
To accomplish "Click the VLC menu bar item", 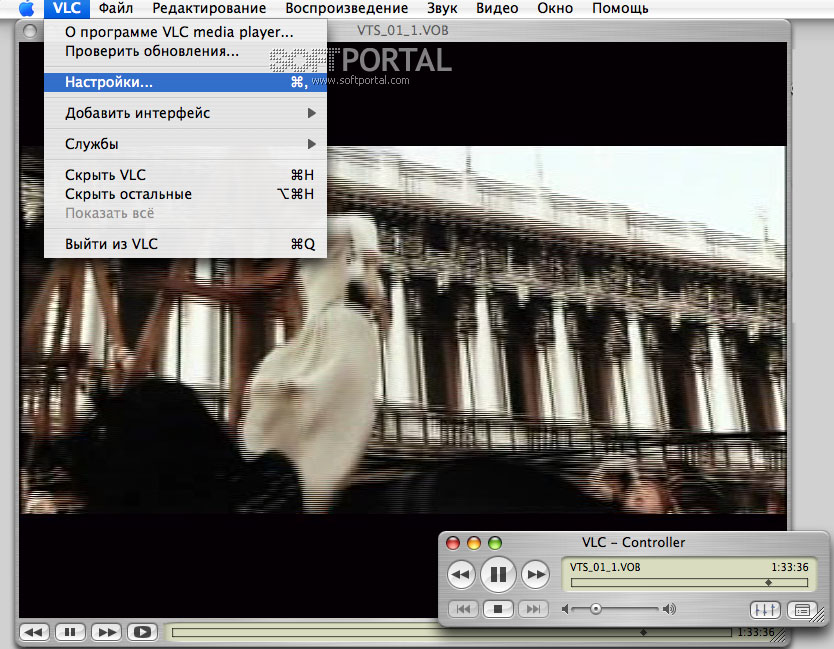I will (67, 8).
